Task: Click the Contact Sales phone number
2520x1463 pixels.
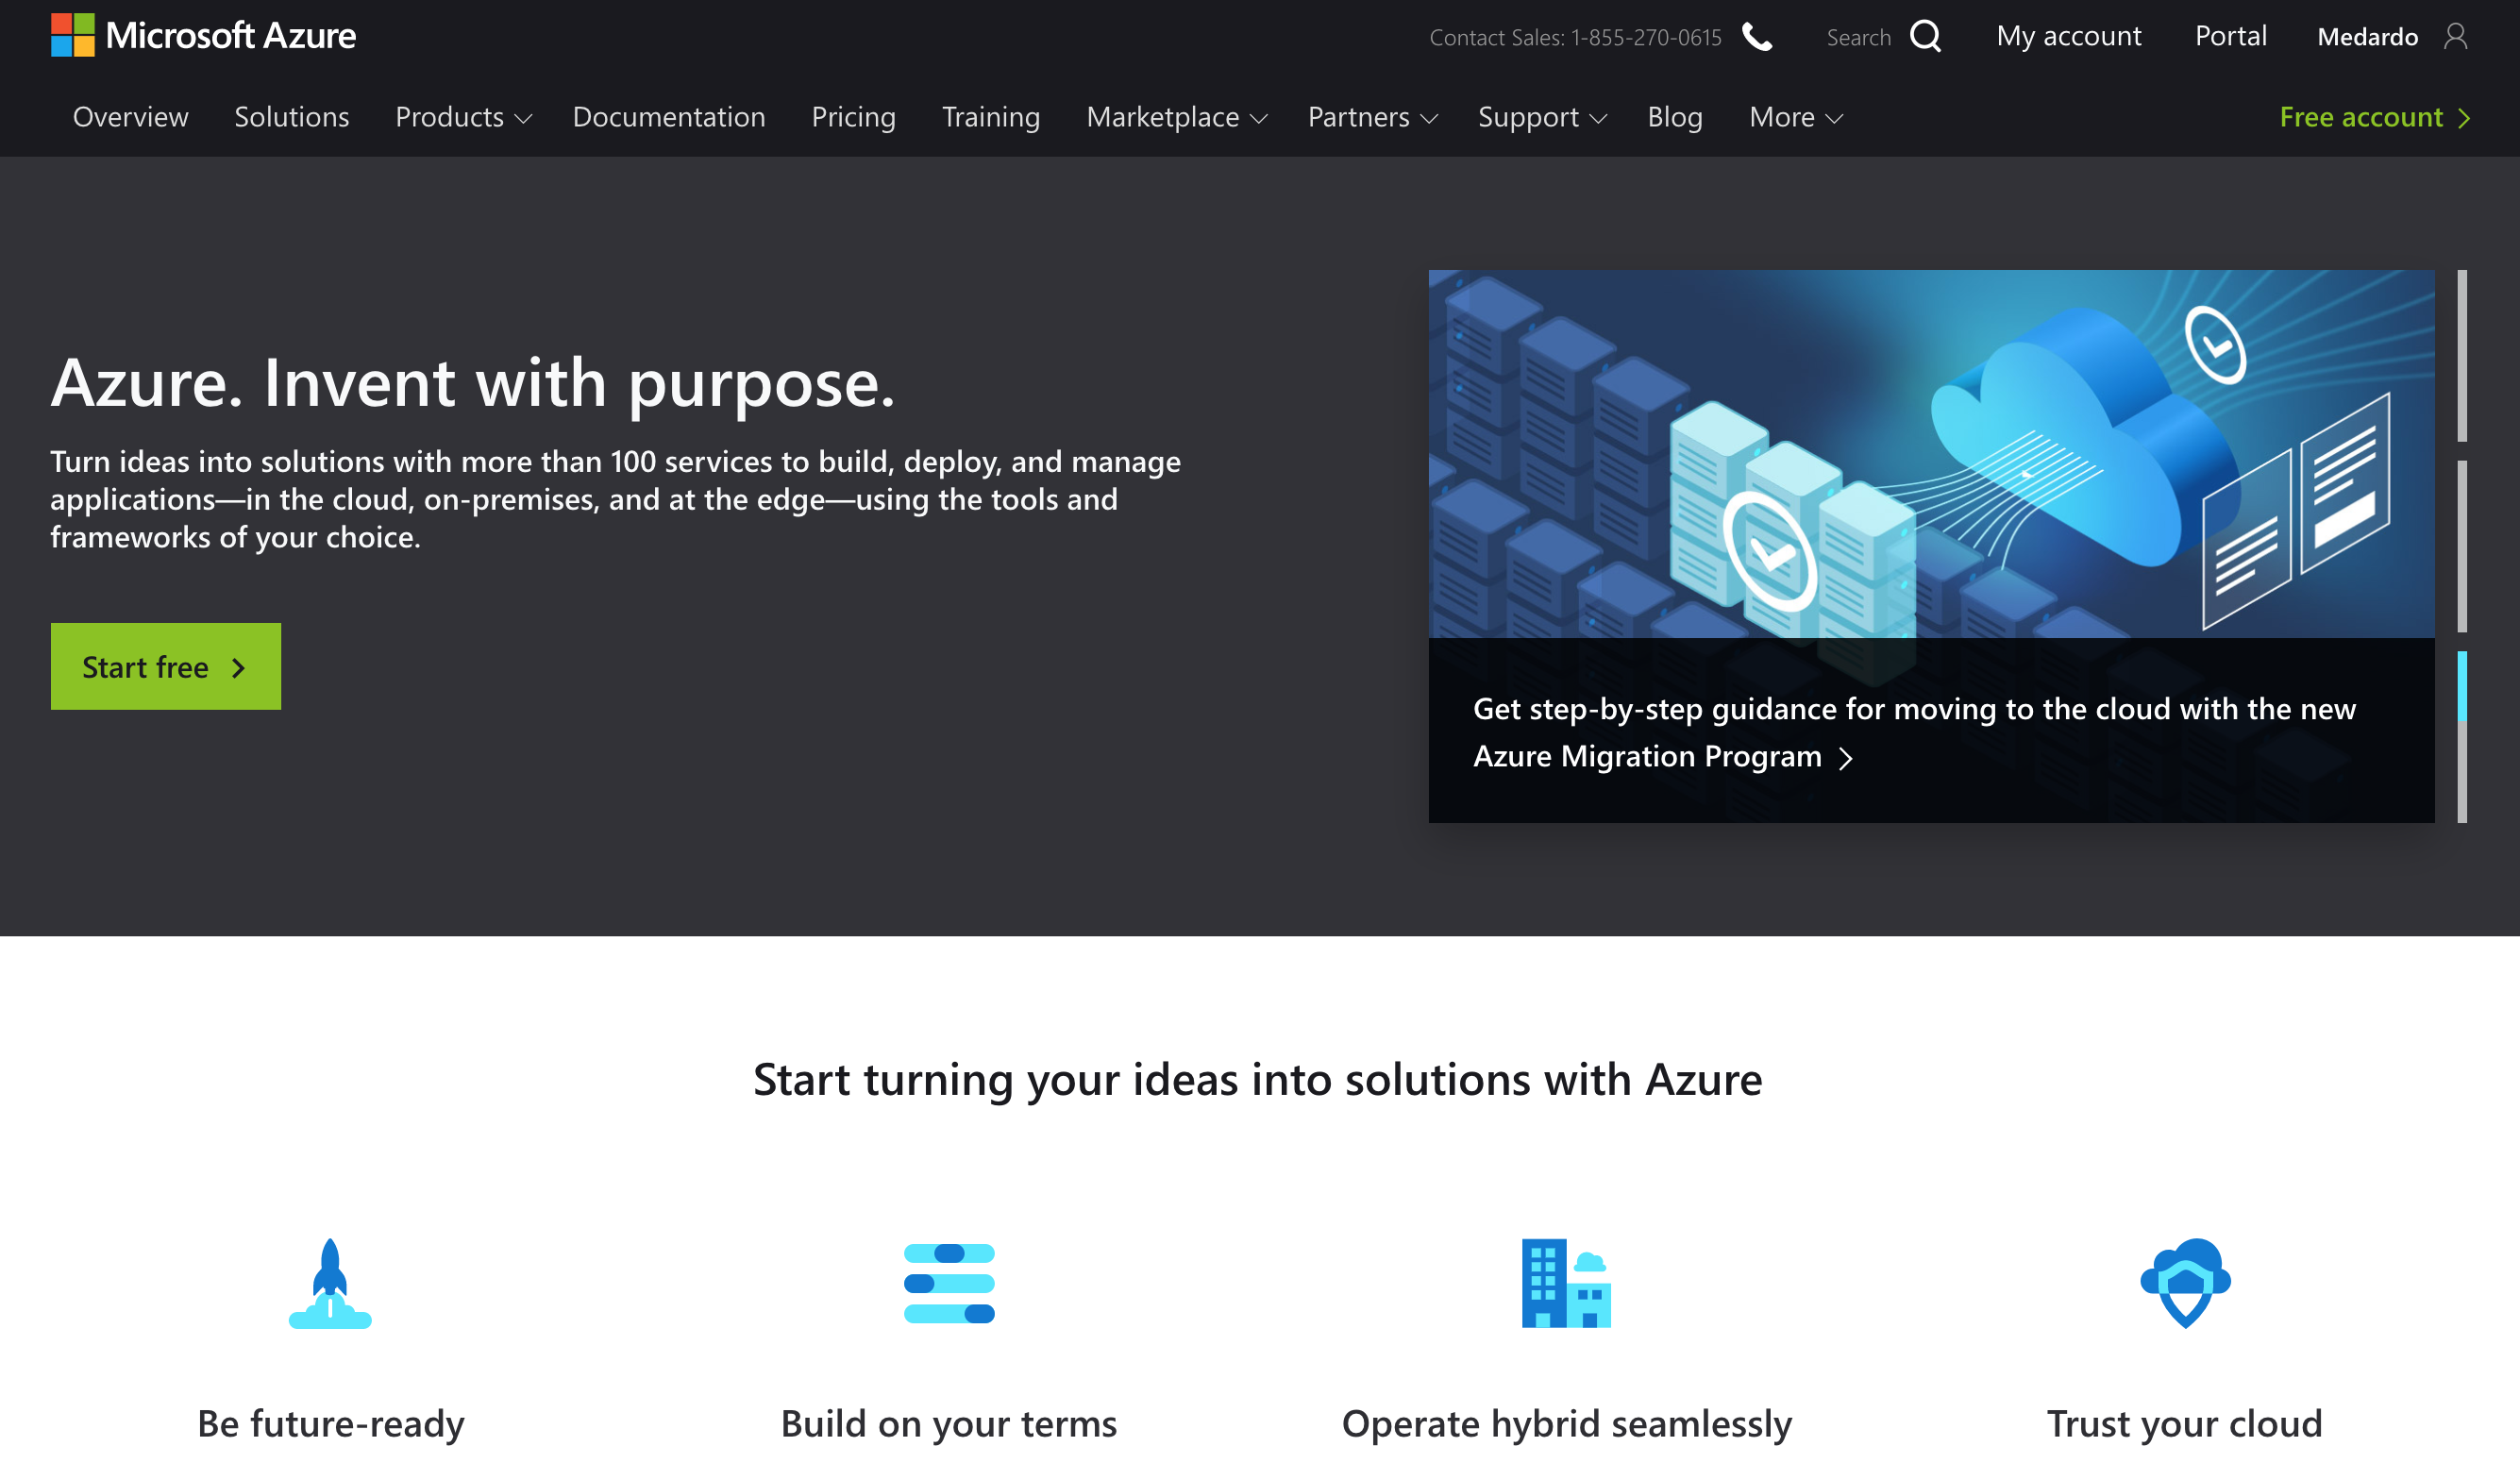Action: click(1645, 37)
